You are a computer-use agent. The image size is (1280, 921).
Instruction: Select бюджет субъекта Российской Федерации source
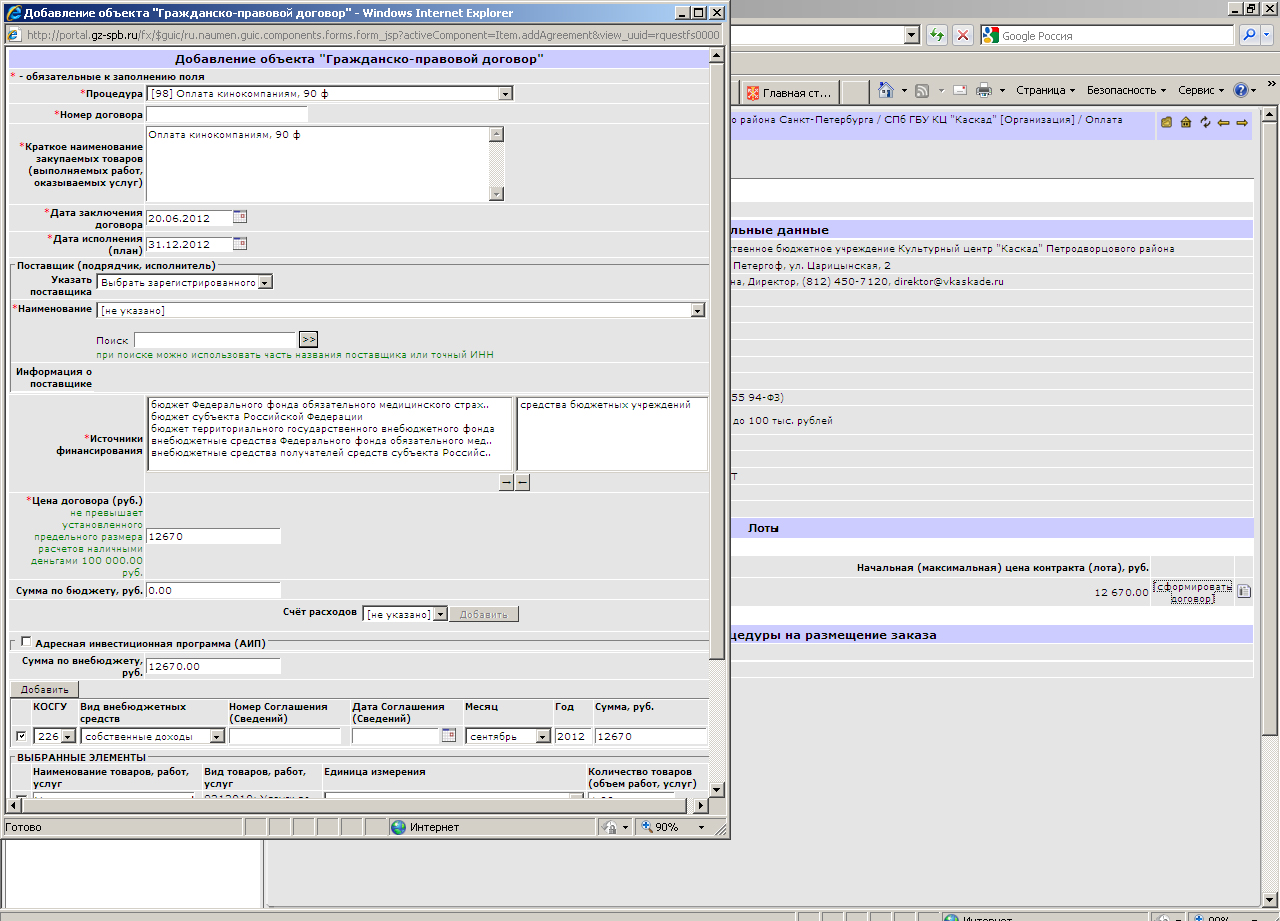click(x=257, y=416)
